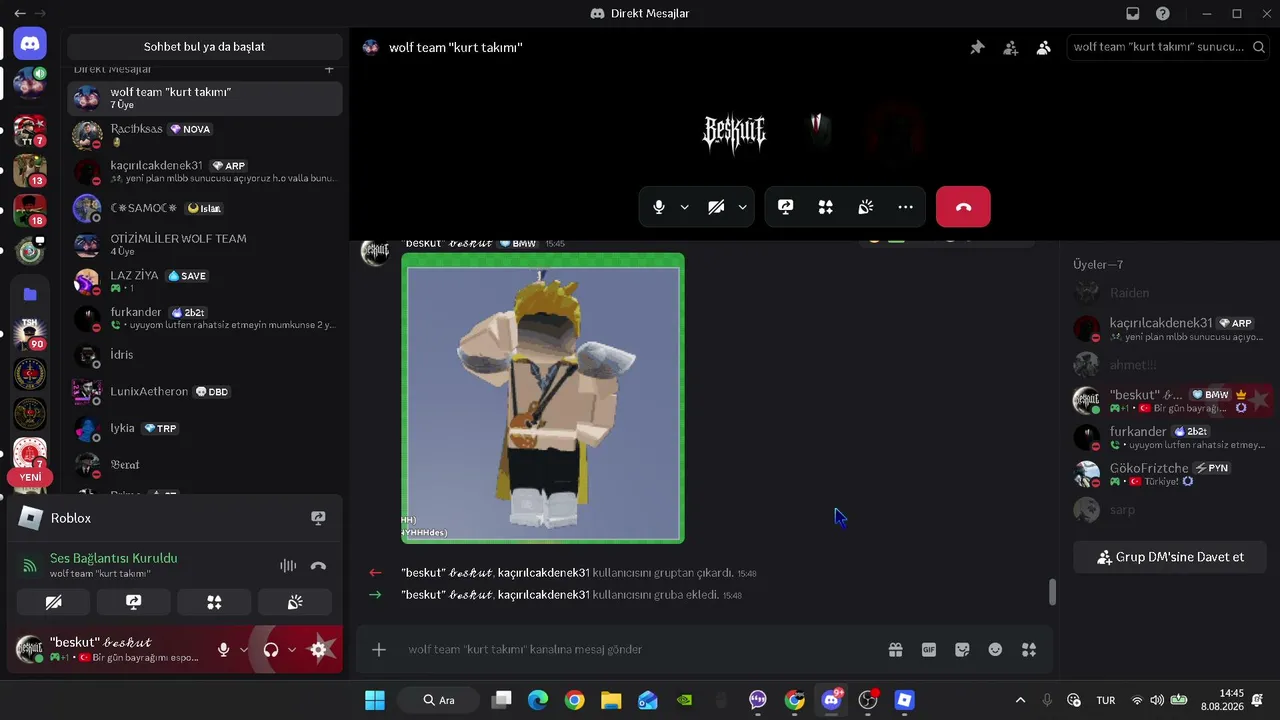
Task: Open more options in call controls
Action: 906,207
